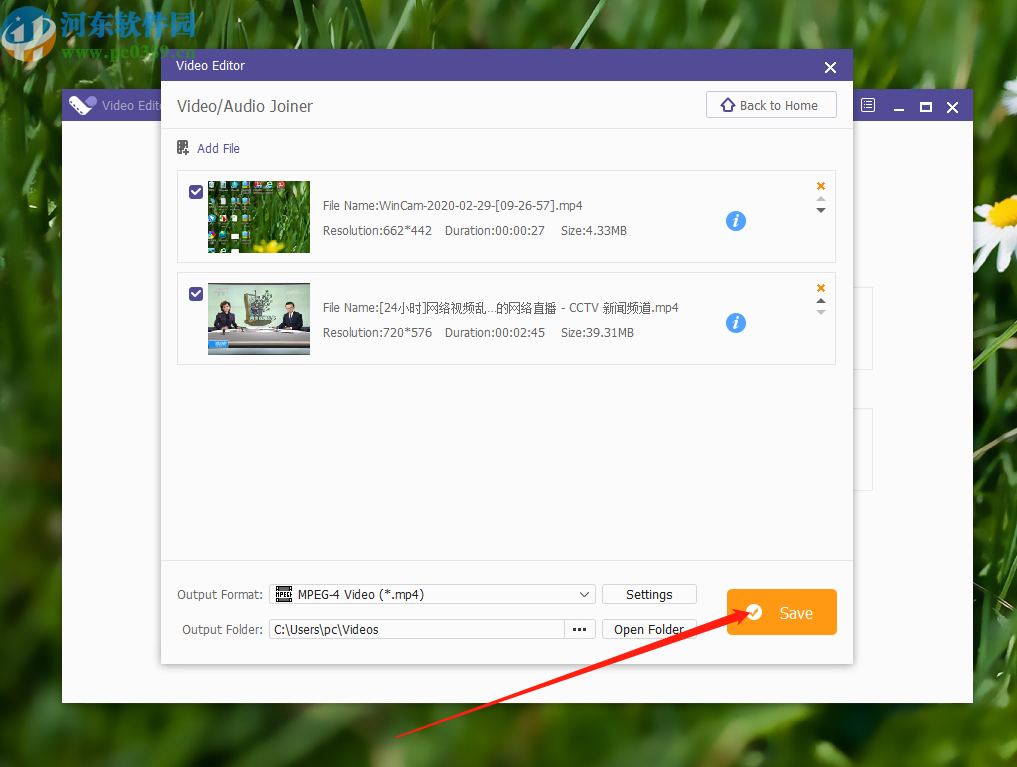Open the Output Format dropdown
1017x767 pixels.
pos(585,594)
